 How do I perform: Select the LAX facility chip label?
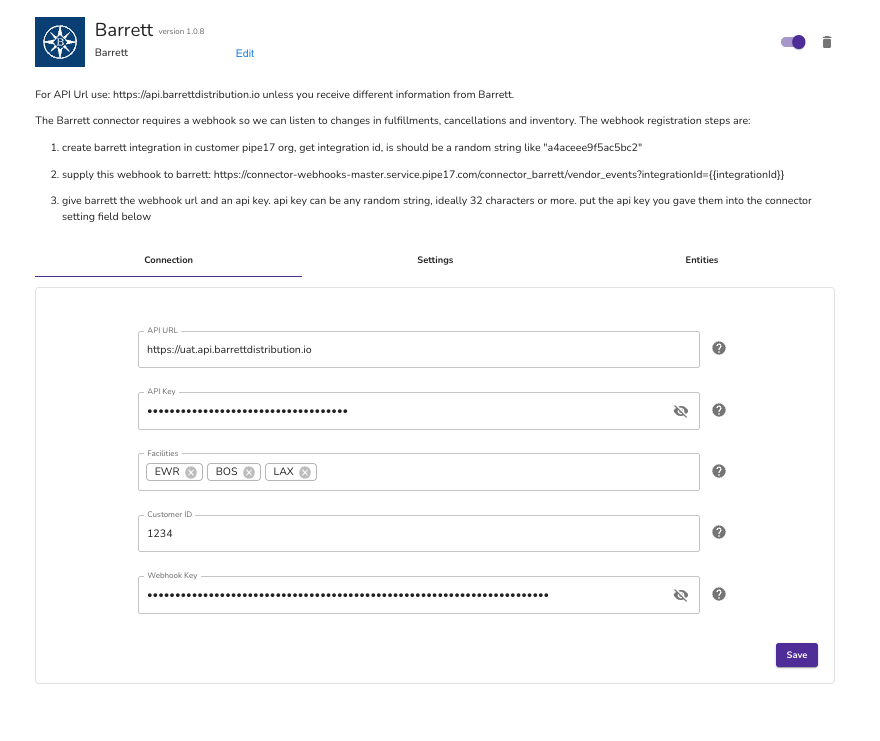click(283, 472)
